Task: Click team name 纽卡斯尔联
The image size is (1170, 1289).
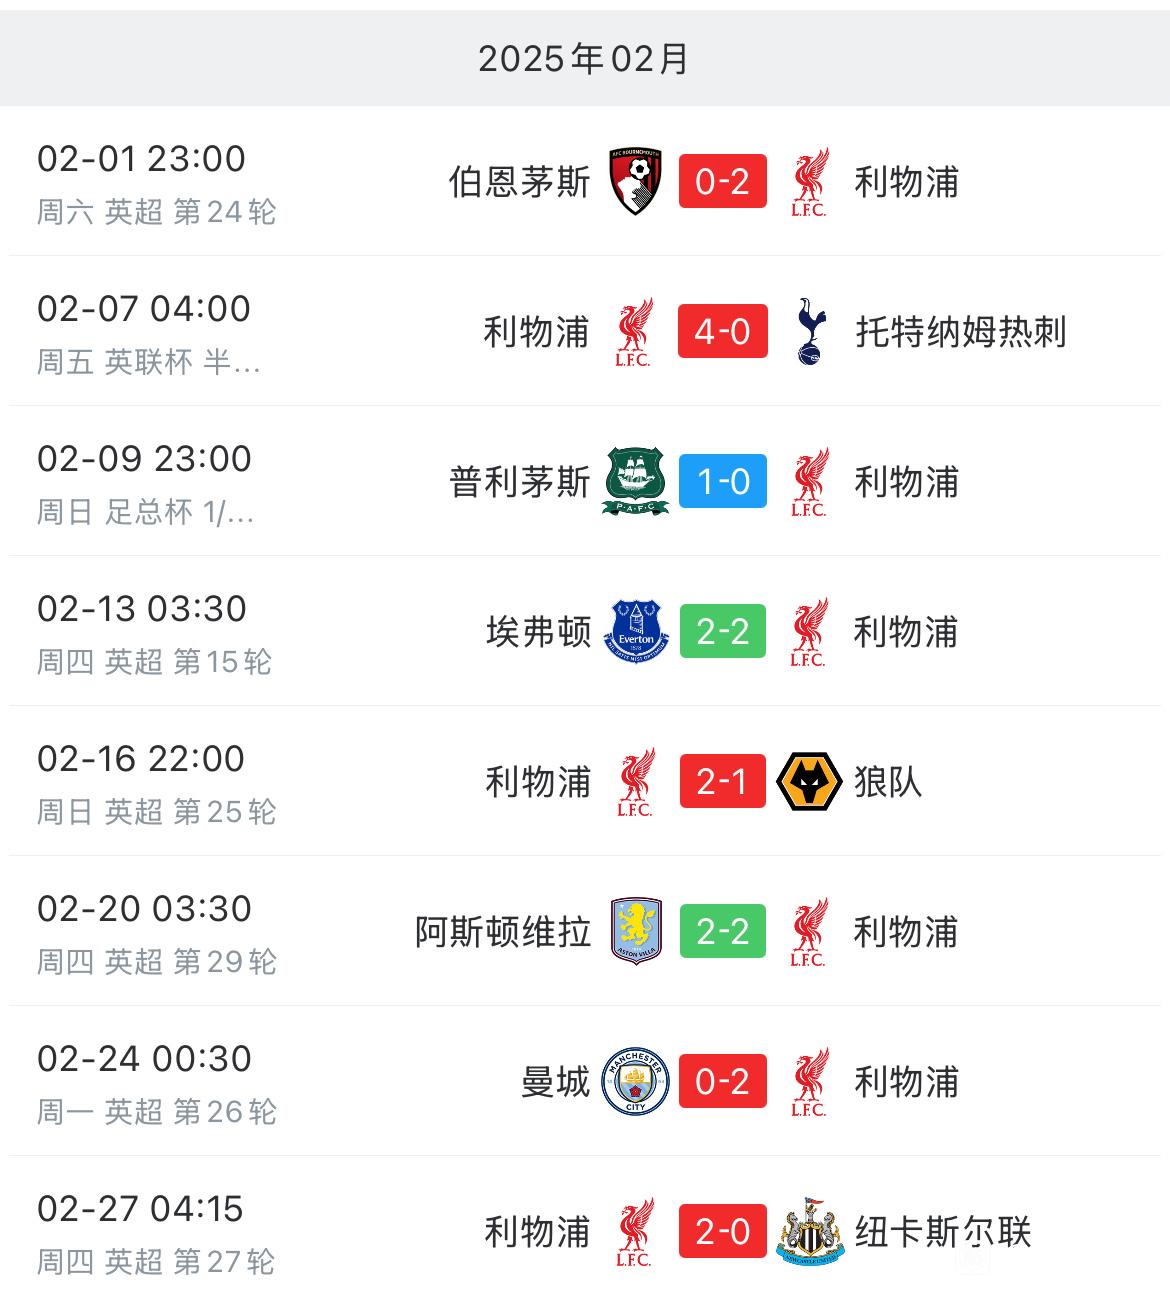Action: (x=943, y=1231)
